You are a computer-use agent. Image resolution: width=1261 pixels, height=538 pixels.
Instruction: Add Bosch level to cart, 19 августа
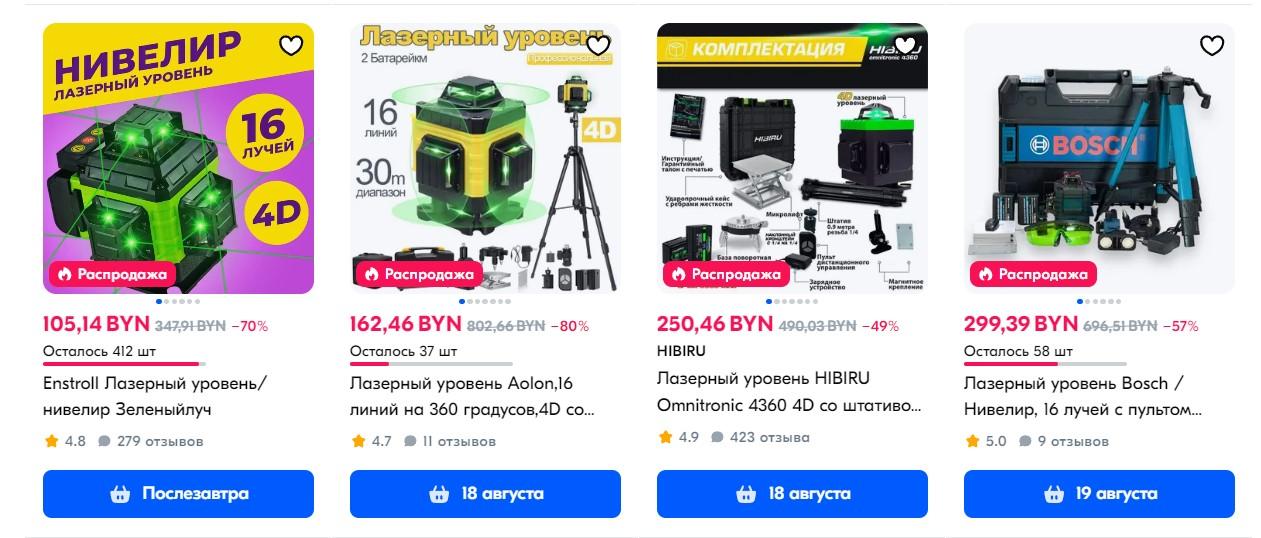(1099, 494)
